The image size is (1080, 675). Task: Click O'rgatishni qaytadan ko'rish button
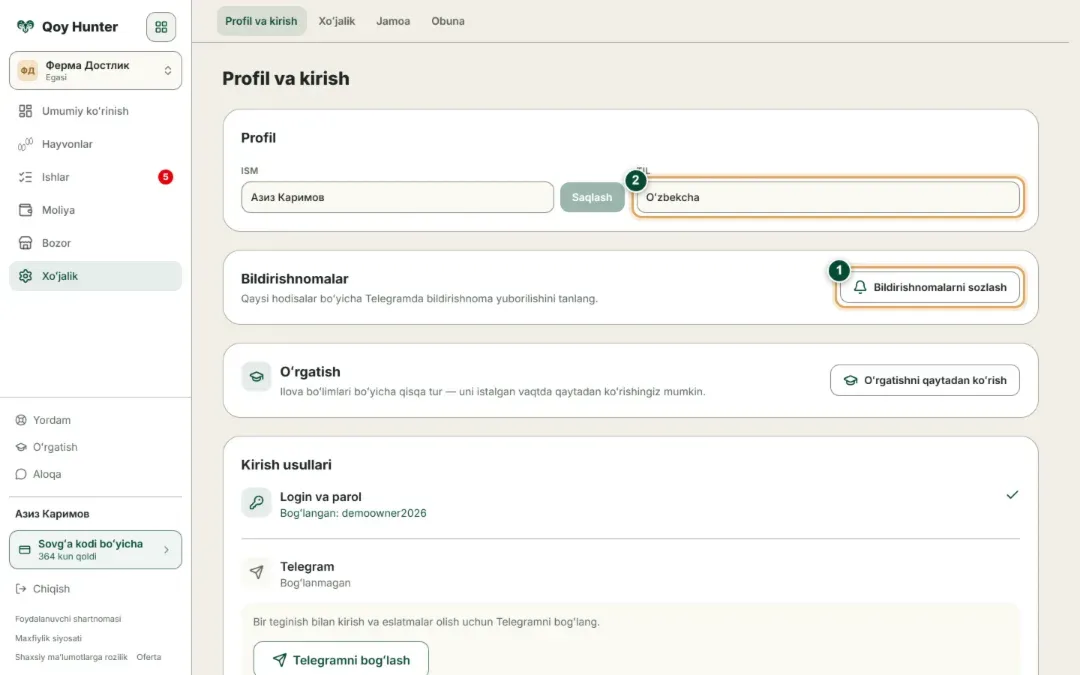(924, 380)
